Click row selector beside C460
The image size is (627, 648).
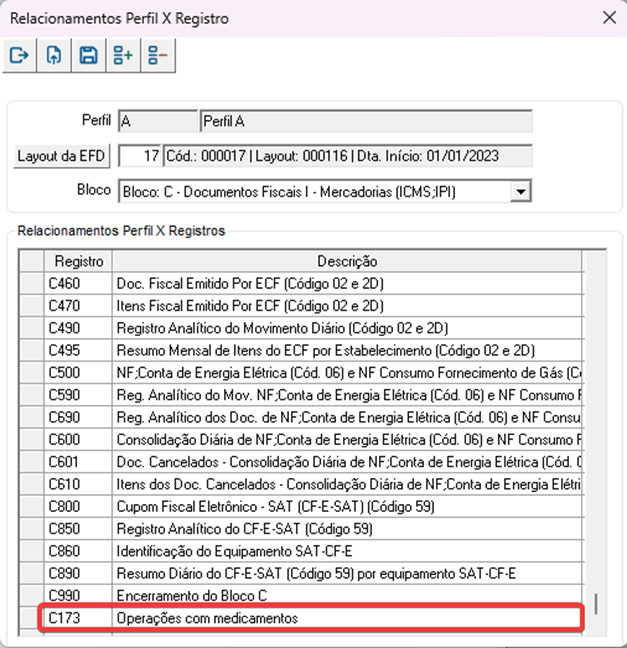click(32, 284)
